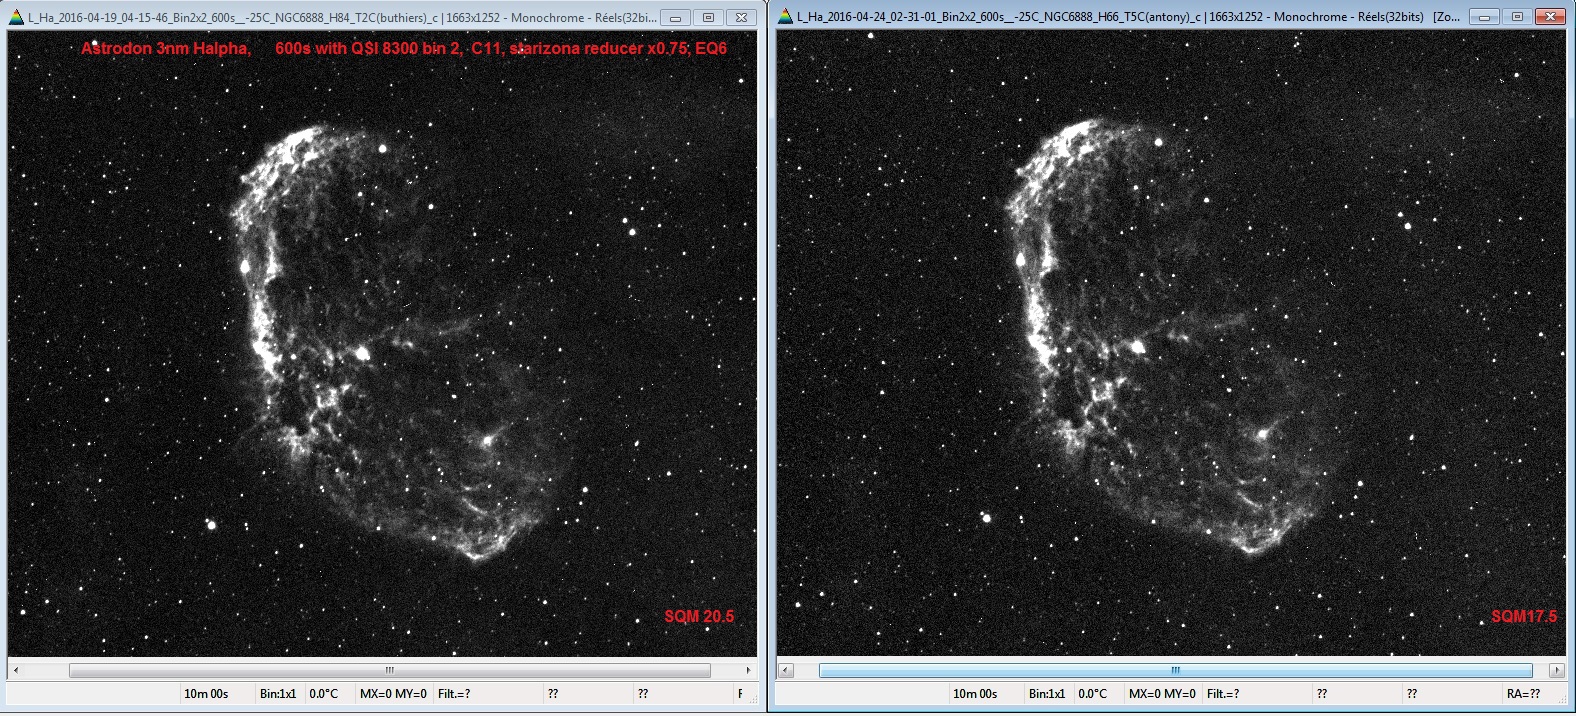Click "0.0°C" in left window status bar
This screenshot has height=716, width=1576.
324,694
